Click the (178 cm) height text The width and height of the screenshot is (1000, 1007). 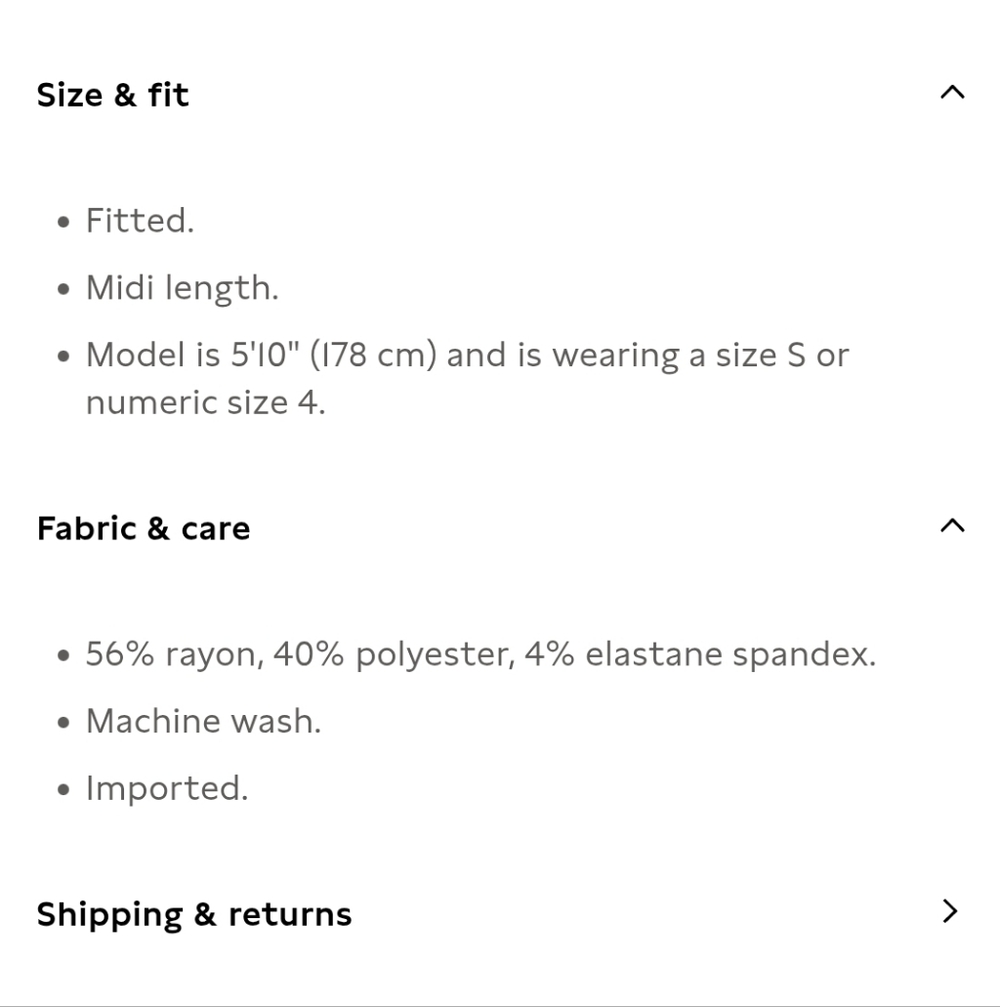(373, 355)
